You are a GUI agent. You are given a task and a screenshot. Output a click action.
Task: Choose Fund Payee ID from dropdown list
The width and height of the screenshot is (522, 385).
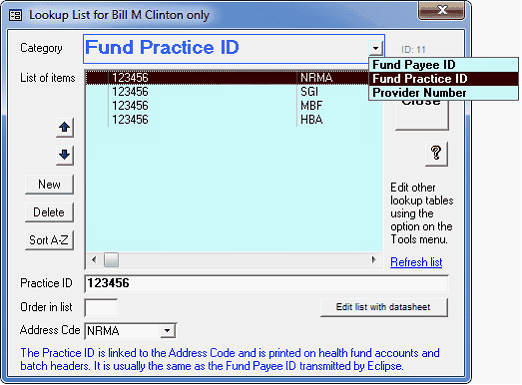[443, 65]
